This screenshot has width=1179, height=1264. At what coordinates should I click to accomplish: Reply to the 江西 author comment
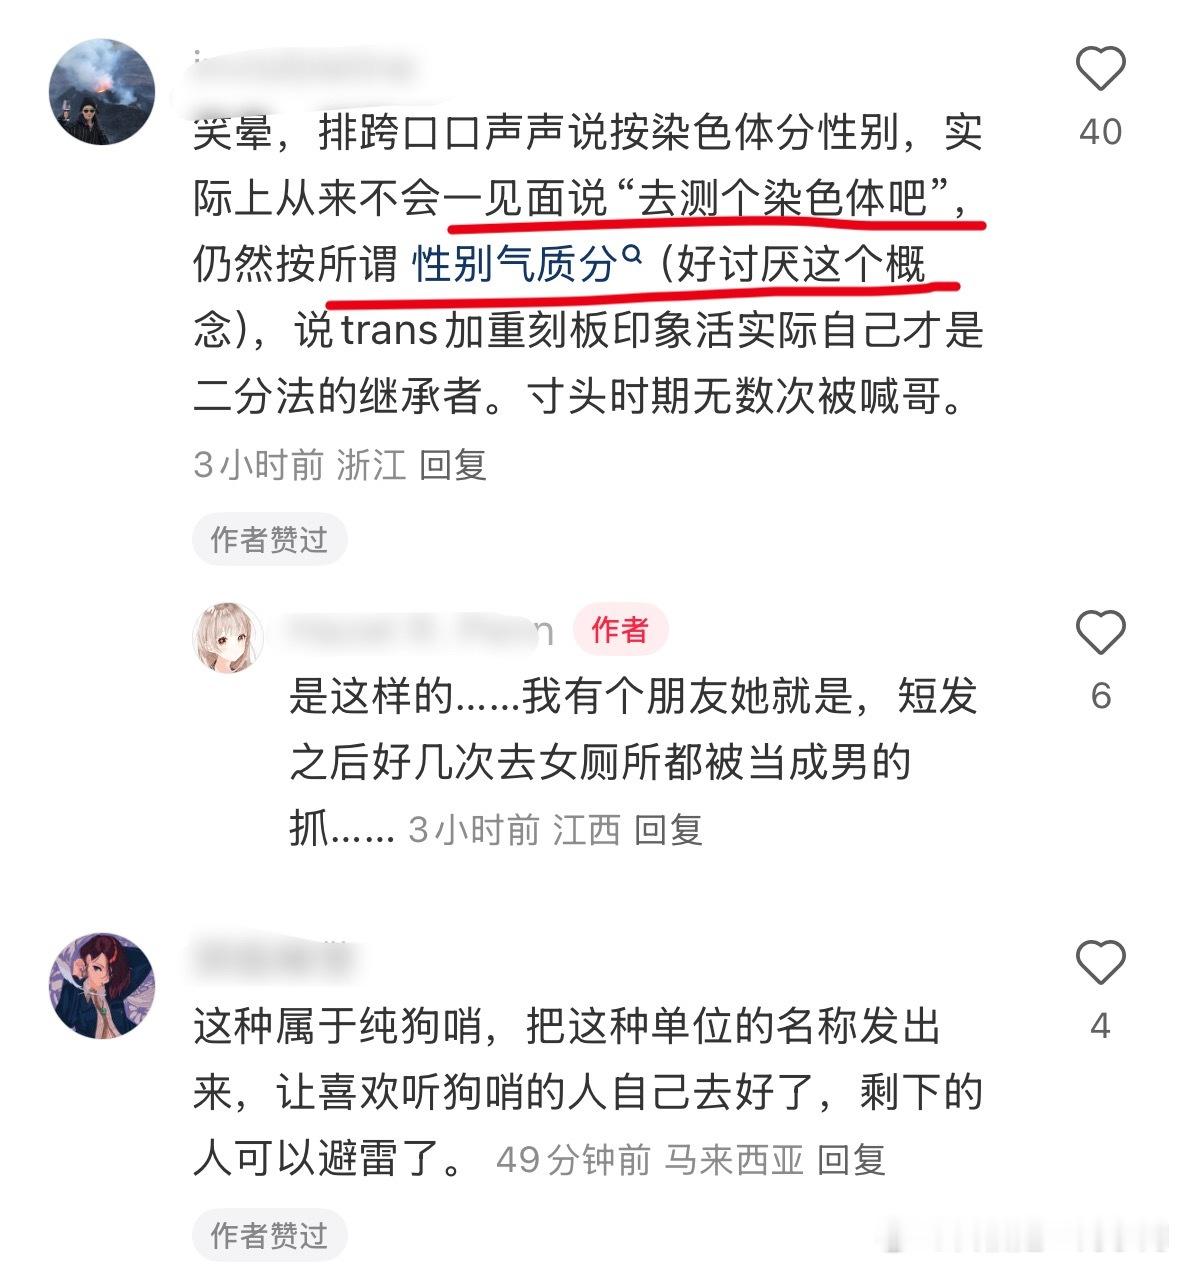click(x=669, y=830)
